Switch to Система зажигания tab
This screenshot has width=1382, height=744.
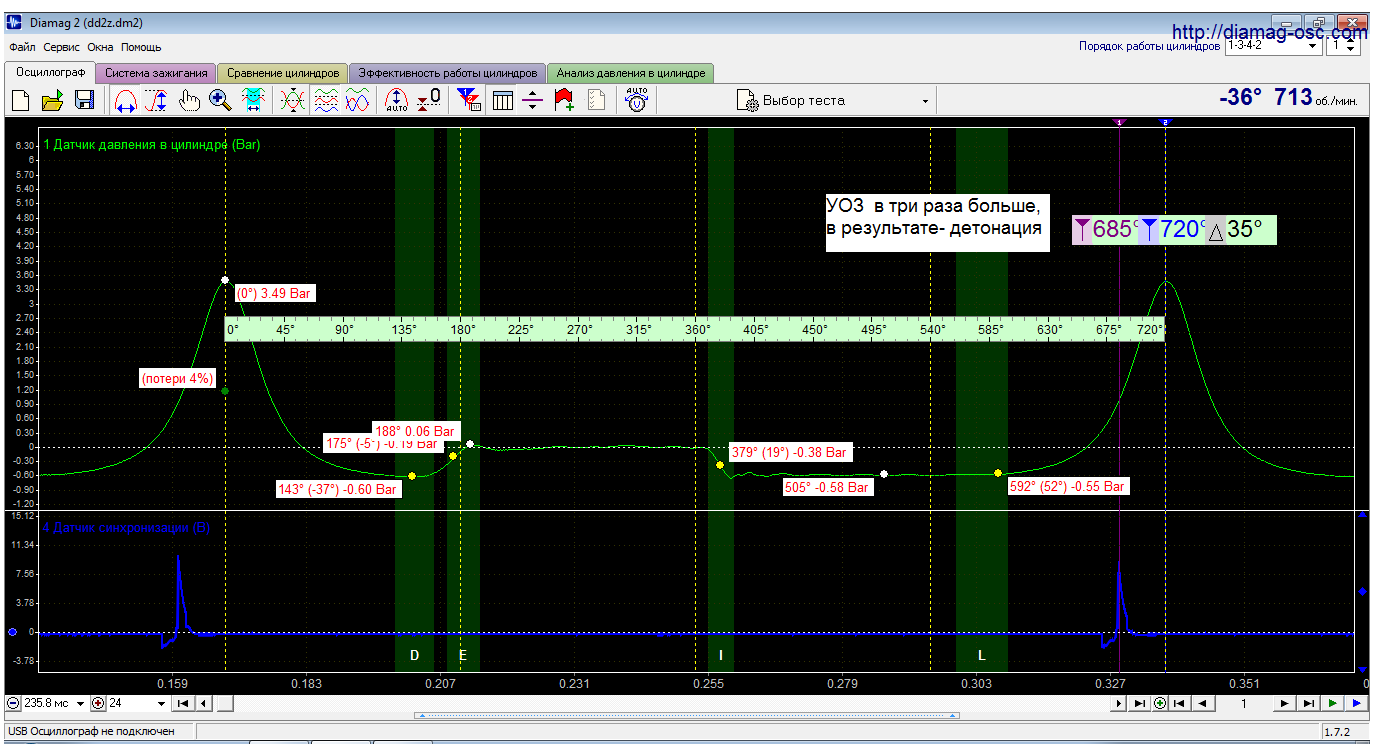point(156,73)
